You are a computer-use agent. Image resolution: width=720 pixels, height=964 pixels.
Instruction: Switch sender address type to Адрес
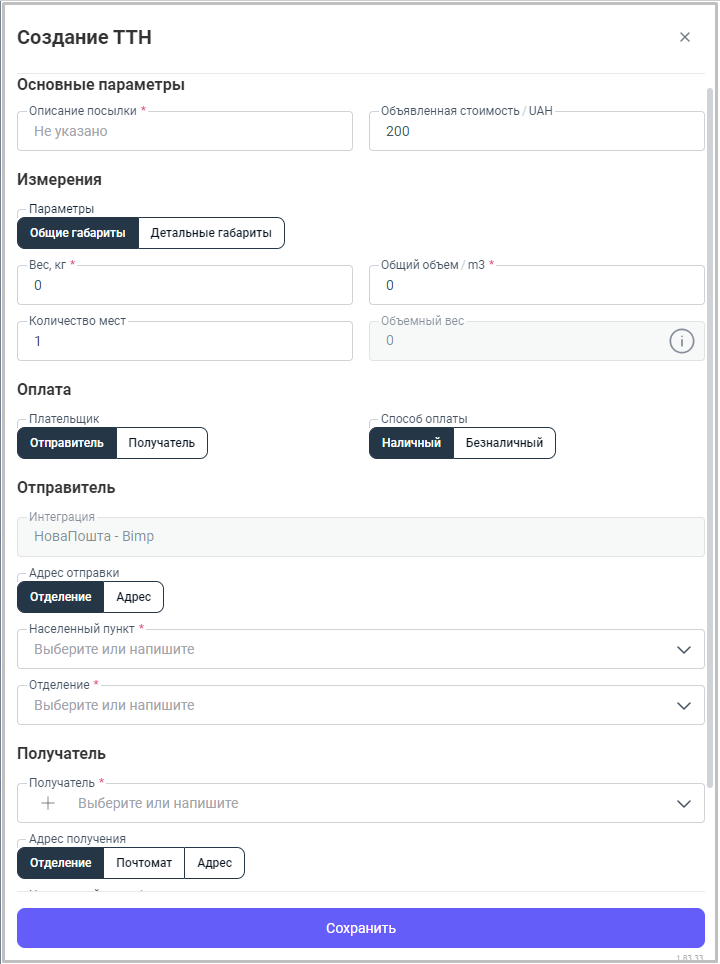(x=133, y=597)
